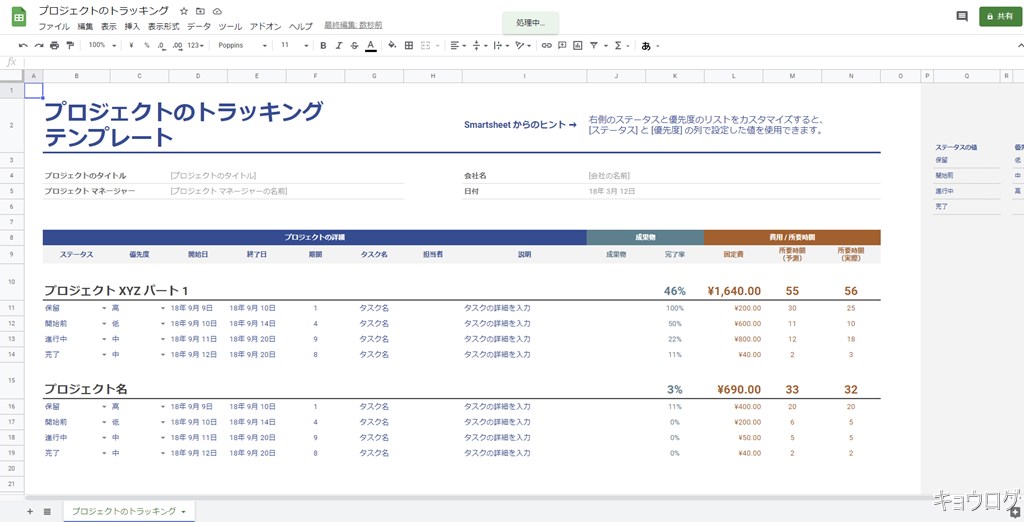Open the vertical align dropdown

pos(479,46)
